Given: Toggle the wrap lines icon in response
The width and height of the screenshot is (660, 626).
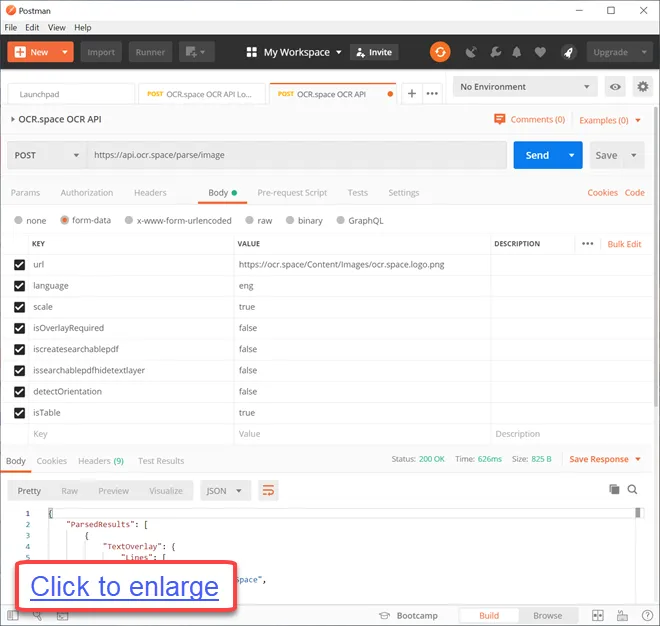Looking at the screenshot, I should coord(268,490).
